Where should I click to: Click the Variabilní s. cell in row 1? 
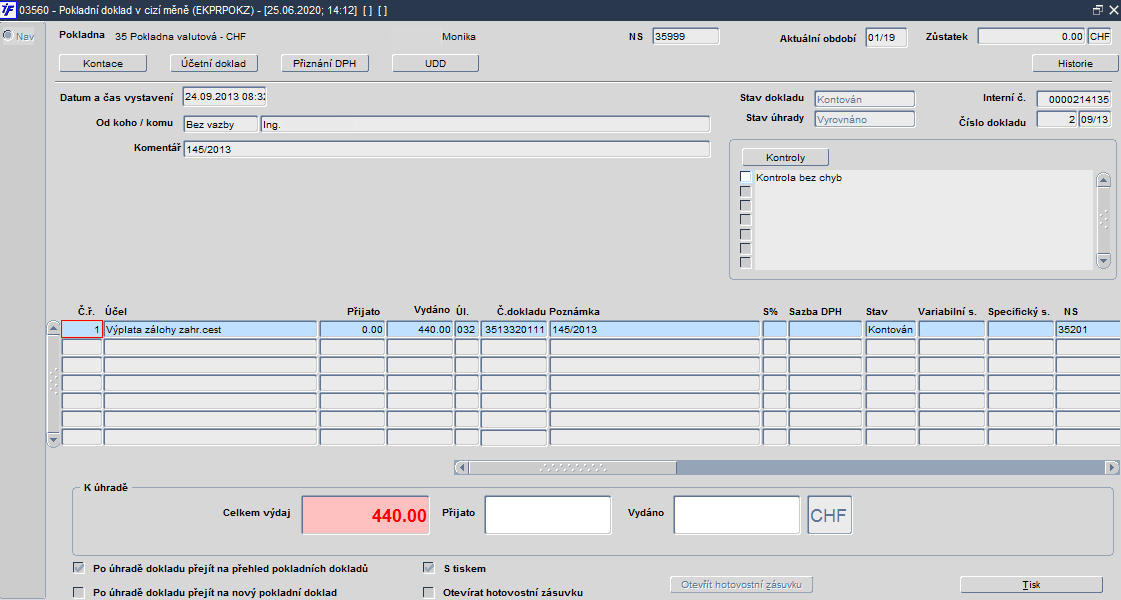[951, 329]
